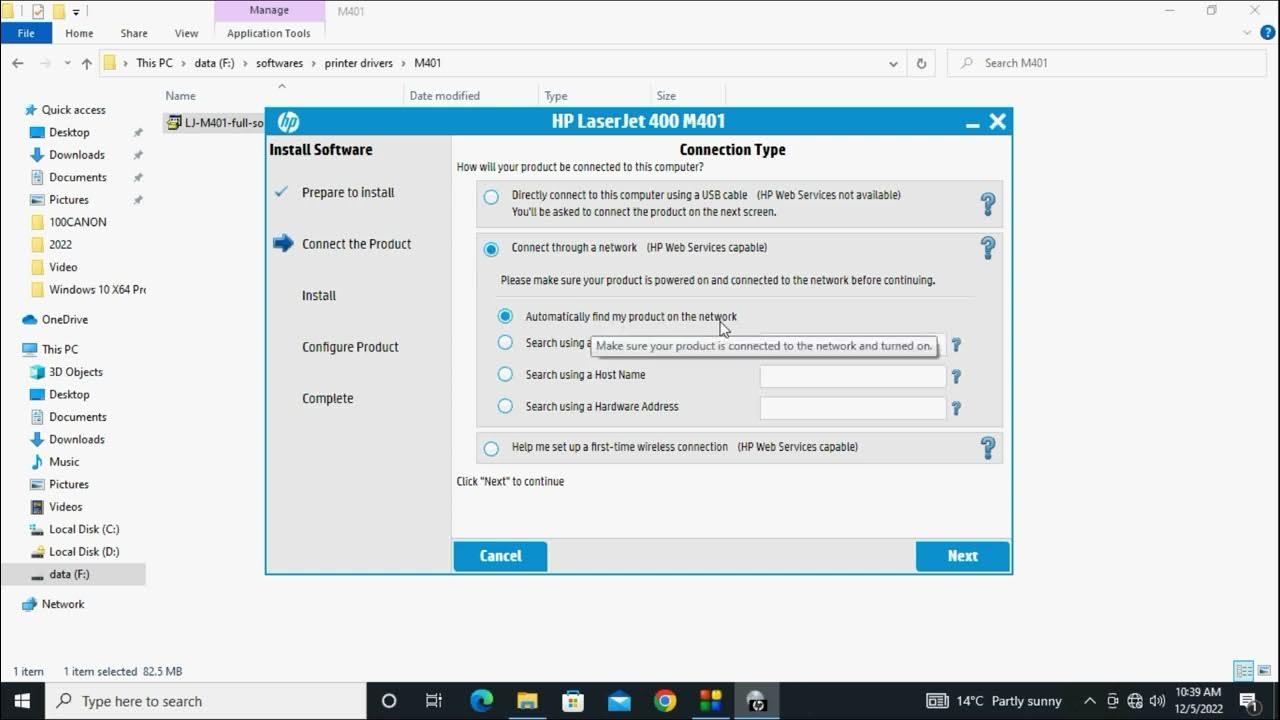Viewport: 1280px width, 720px height.
Task: Open Mail app from taskbar
Action: click(x=619, y=701)
